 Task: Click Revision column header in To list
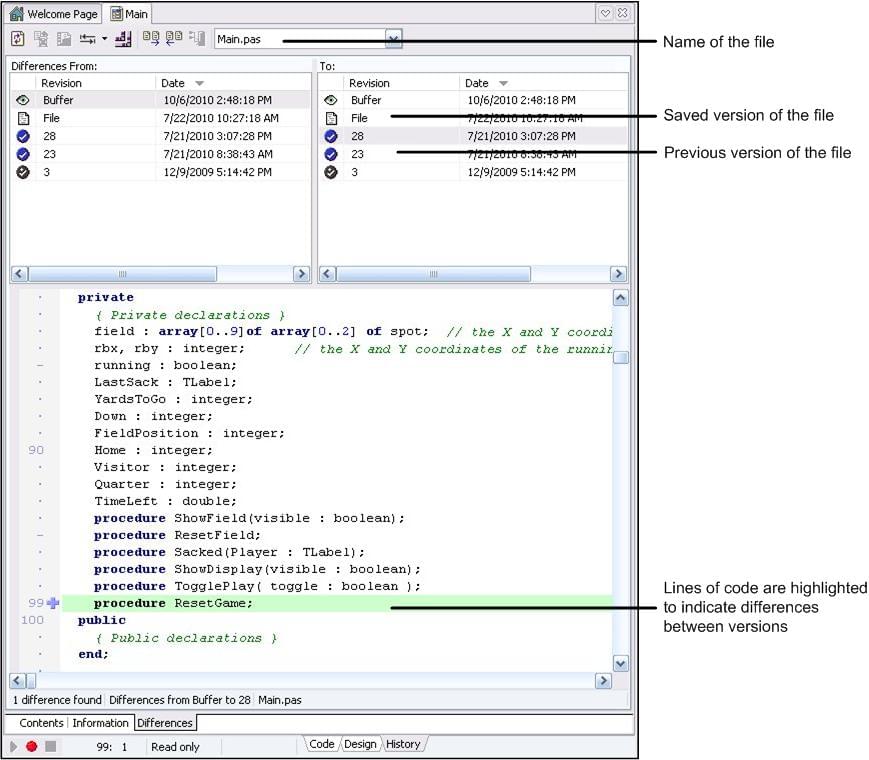tap(401, 83)
